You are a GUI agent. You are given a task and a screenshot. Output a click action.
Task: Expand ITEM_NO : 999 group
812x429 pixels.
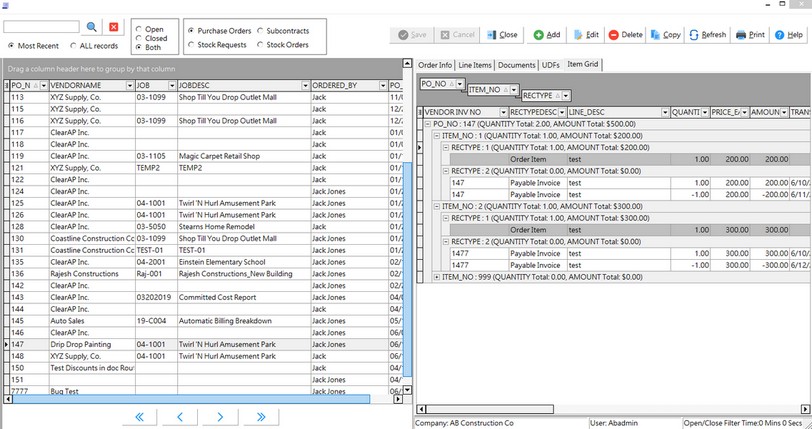(437, 277)
